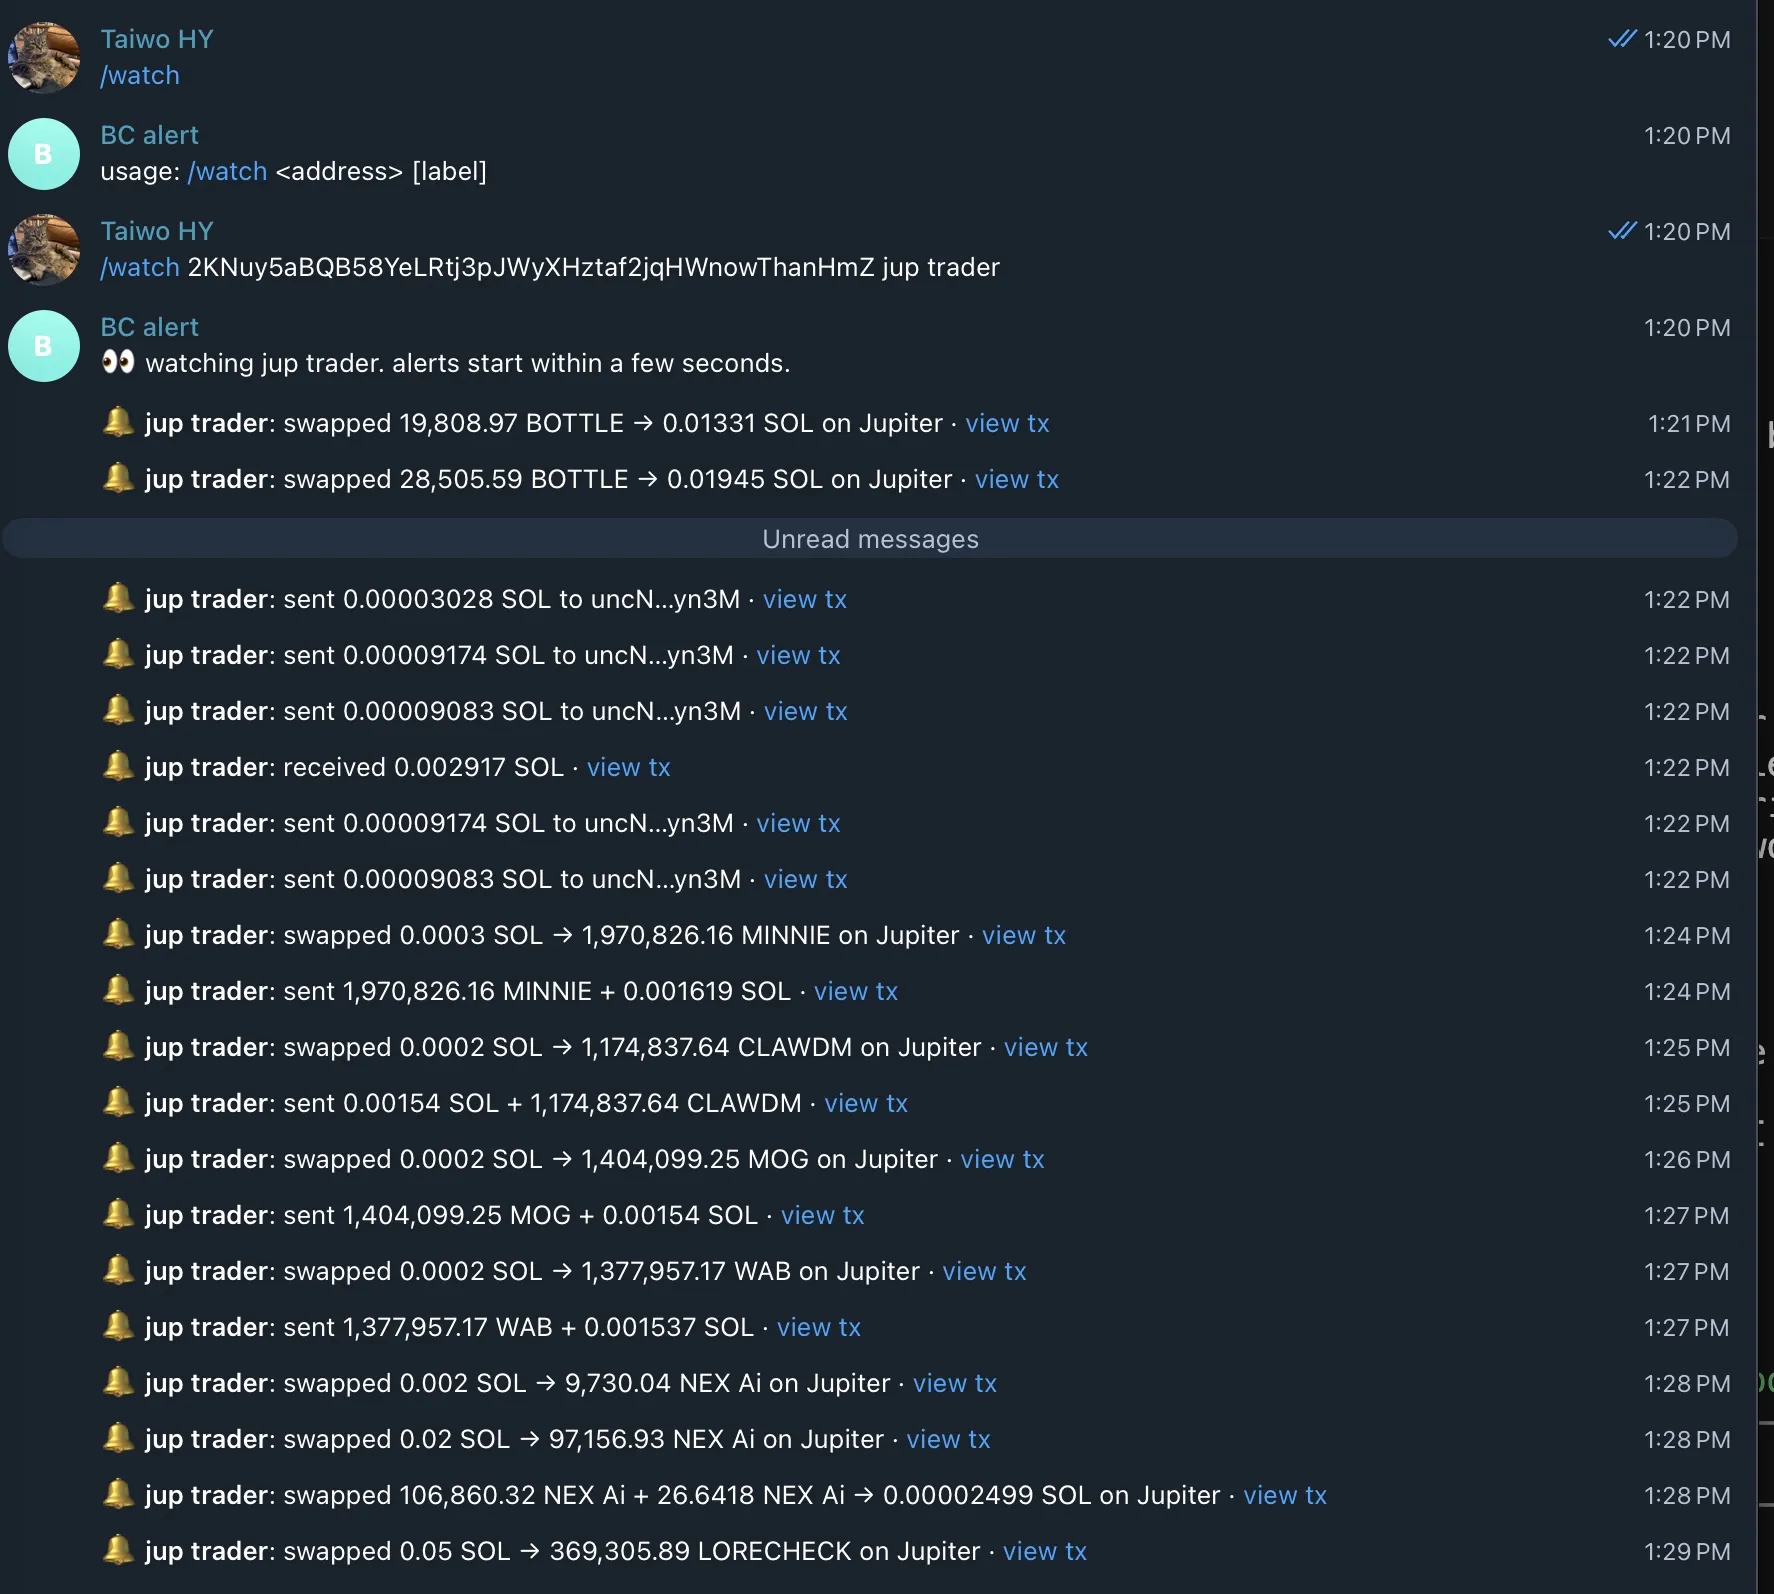Open view tx for sent 0.00154 SOL + CLAWDM
Screen dimensions: 1774x1594
pos(866,1104)
